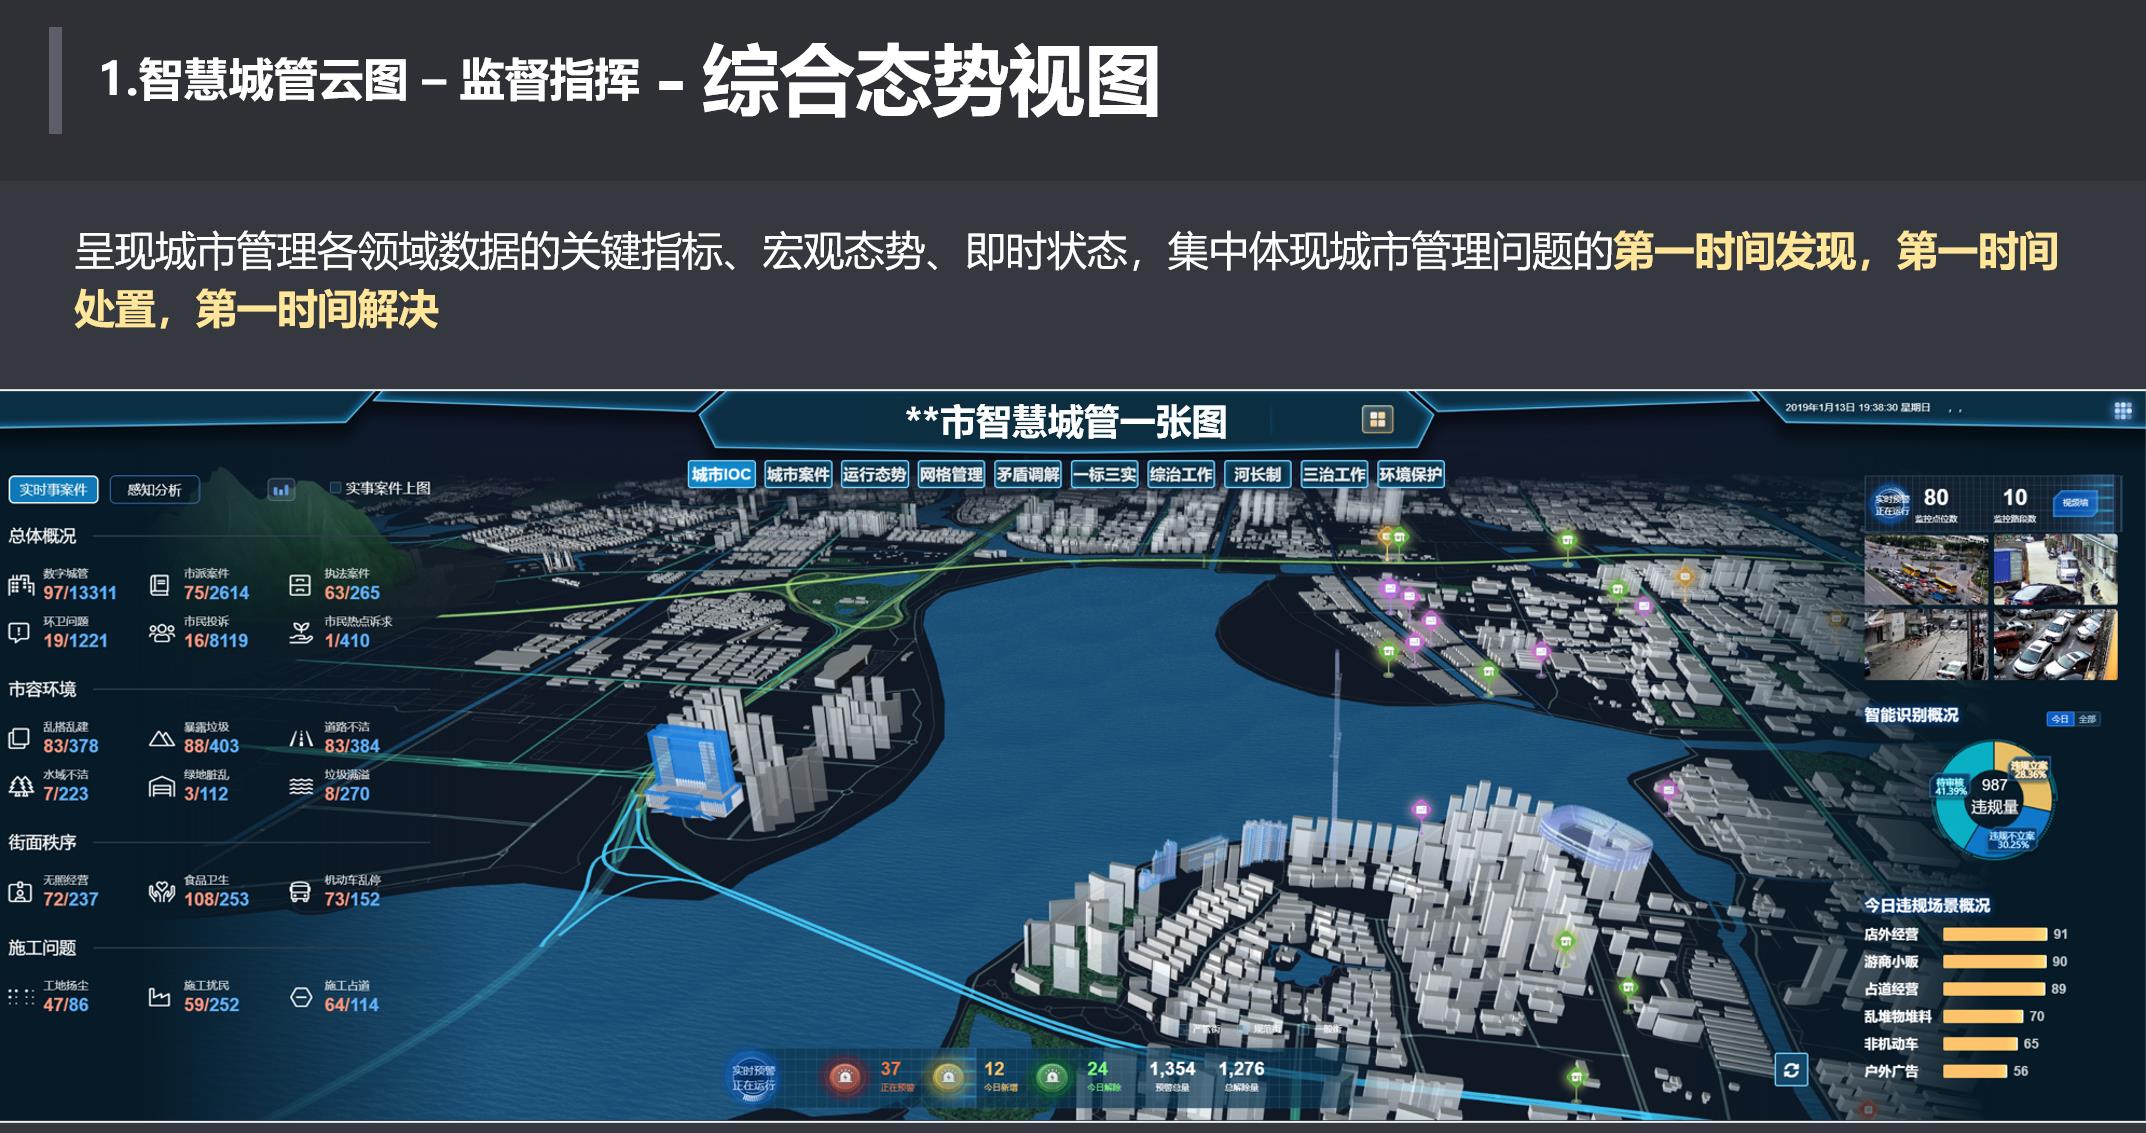
Task: Open the 环境保护 menu tab
Action: [1411, 474]
